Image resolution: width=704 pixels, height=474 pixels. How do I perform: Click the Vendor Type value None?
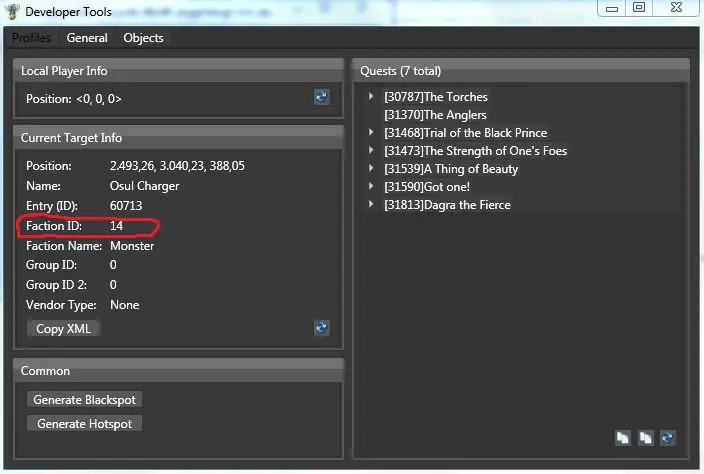coord(124,305)
